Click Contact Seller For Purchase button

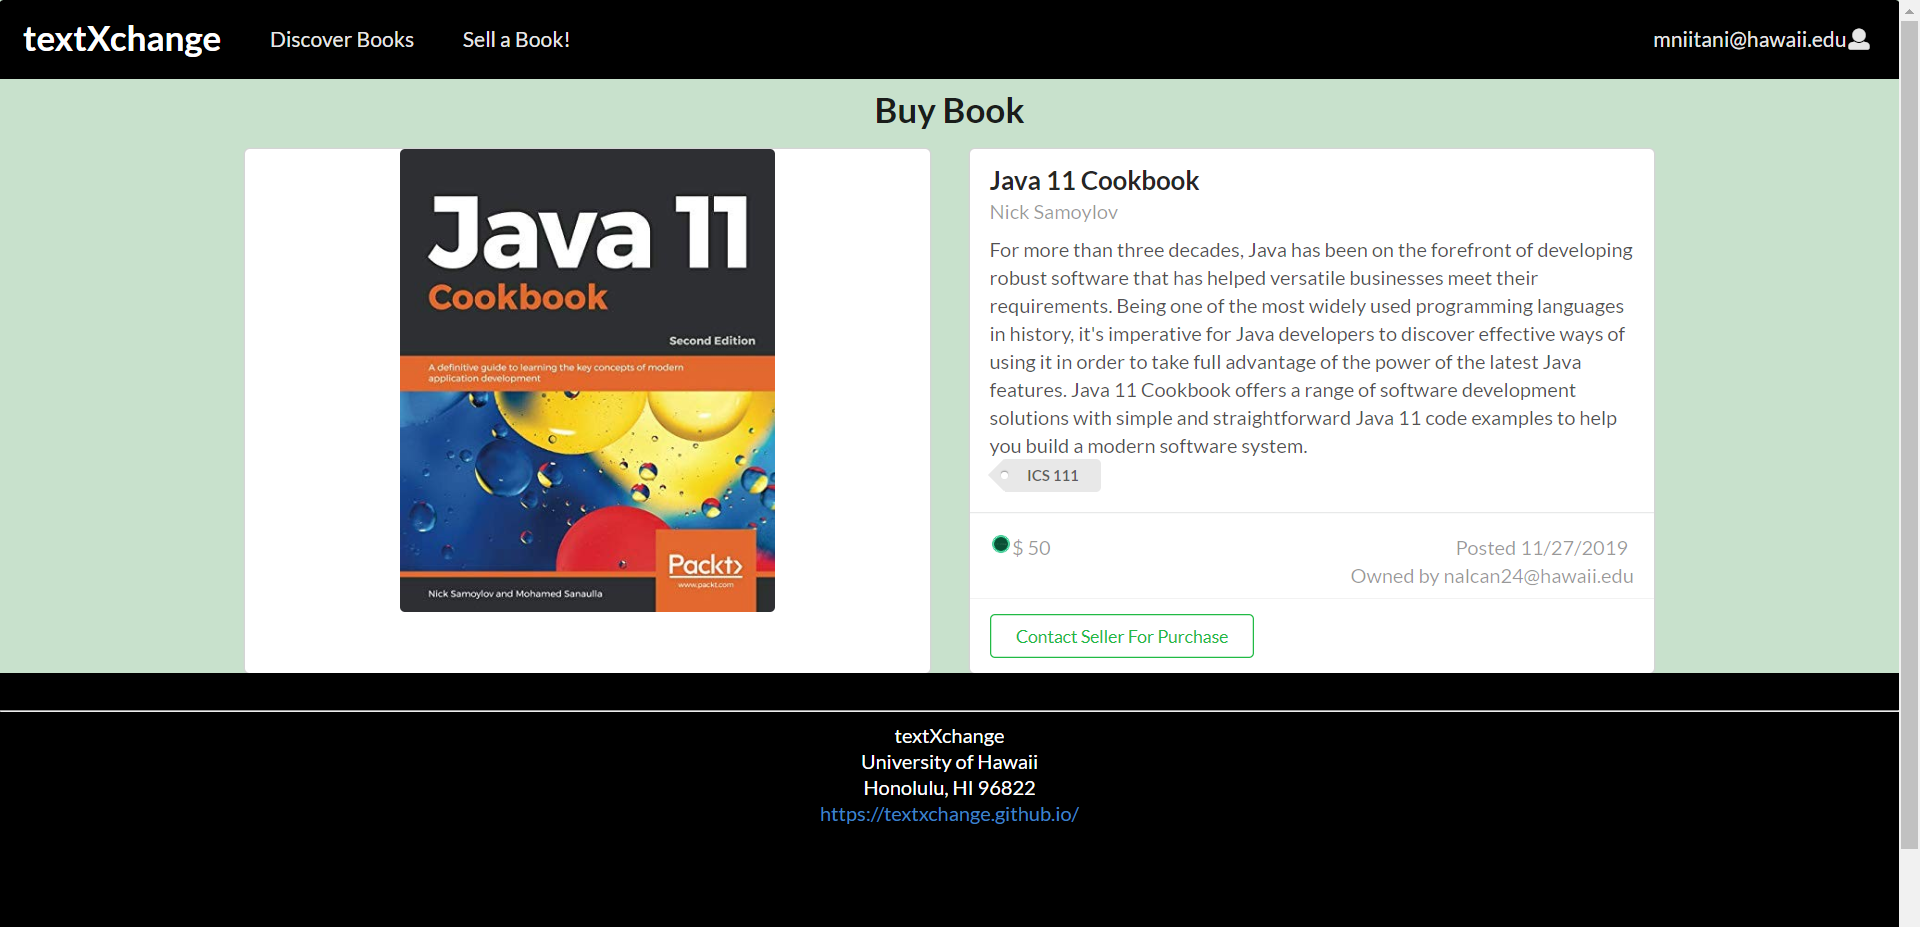[1121, 636]
